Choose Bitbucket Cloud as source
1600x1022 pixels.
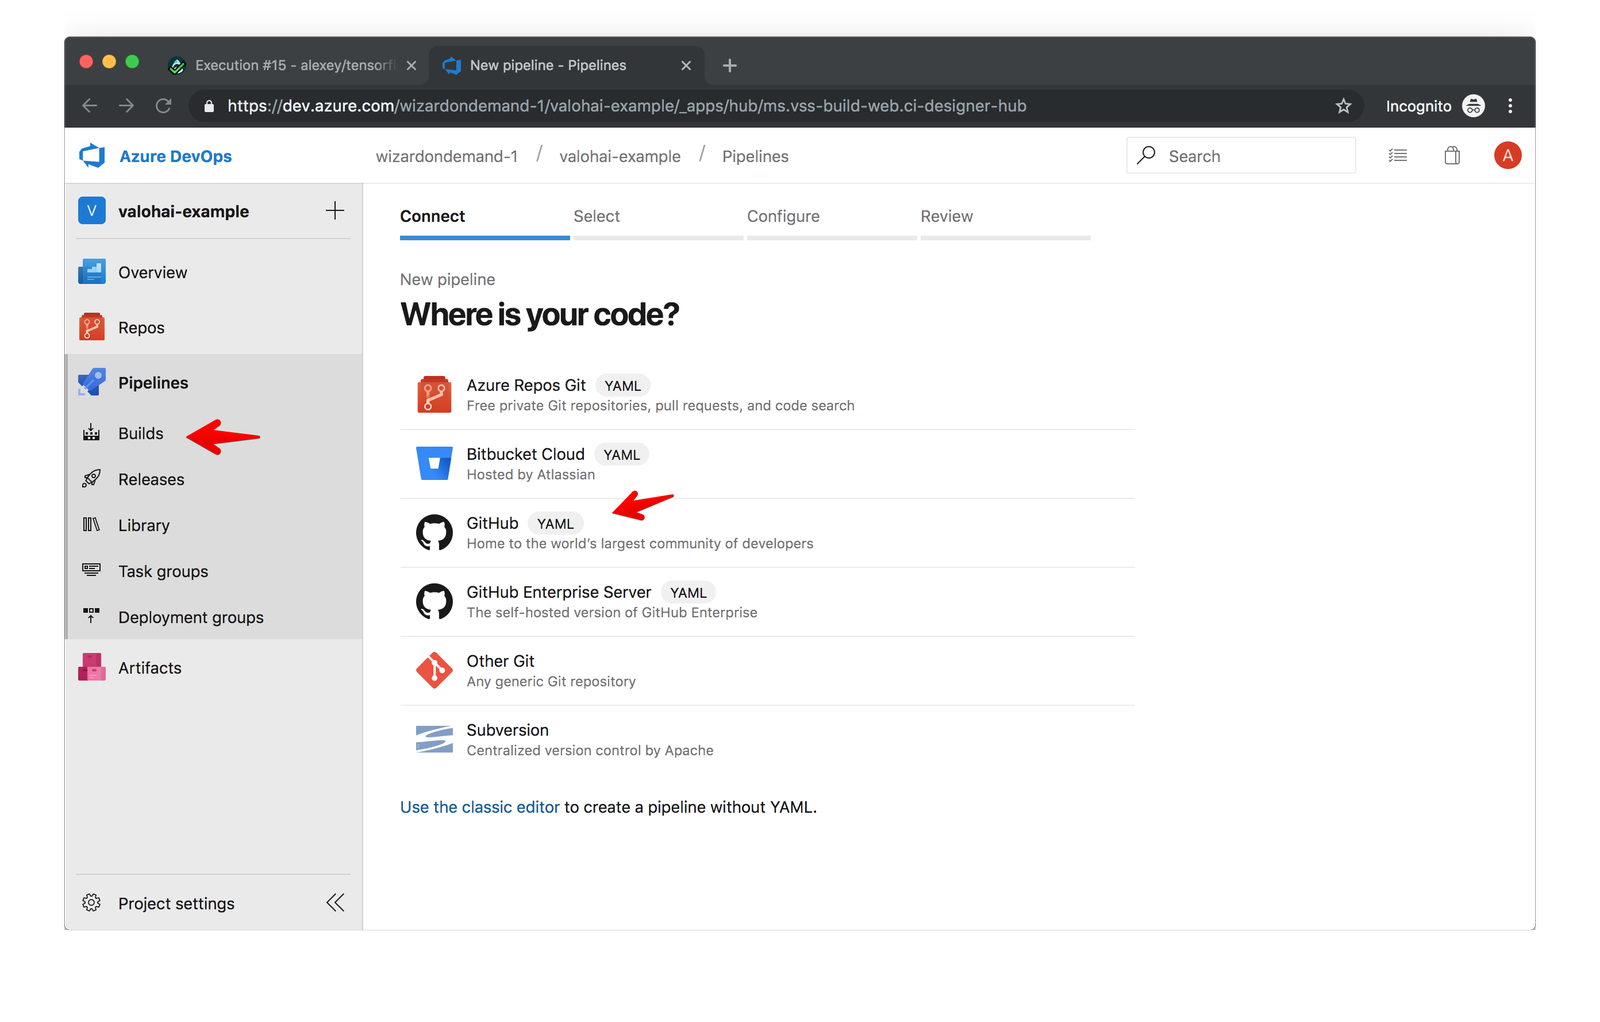767,464
